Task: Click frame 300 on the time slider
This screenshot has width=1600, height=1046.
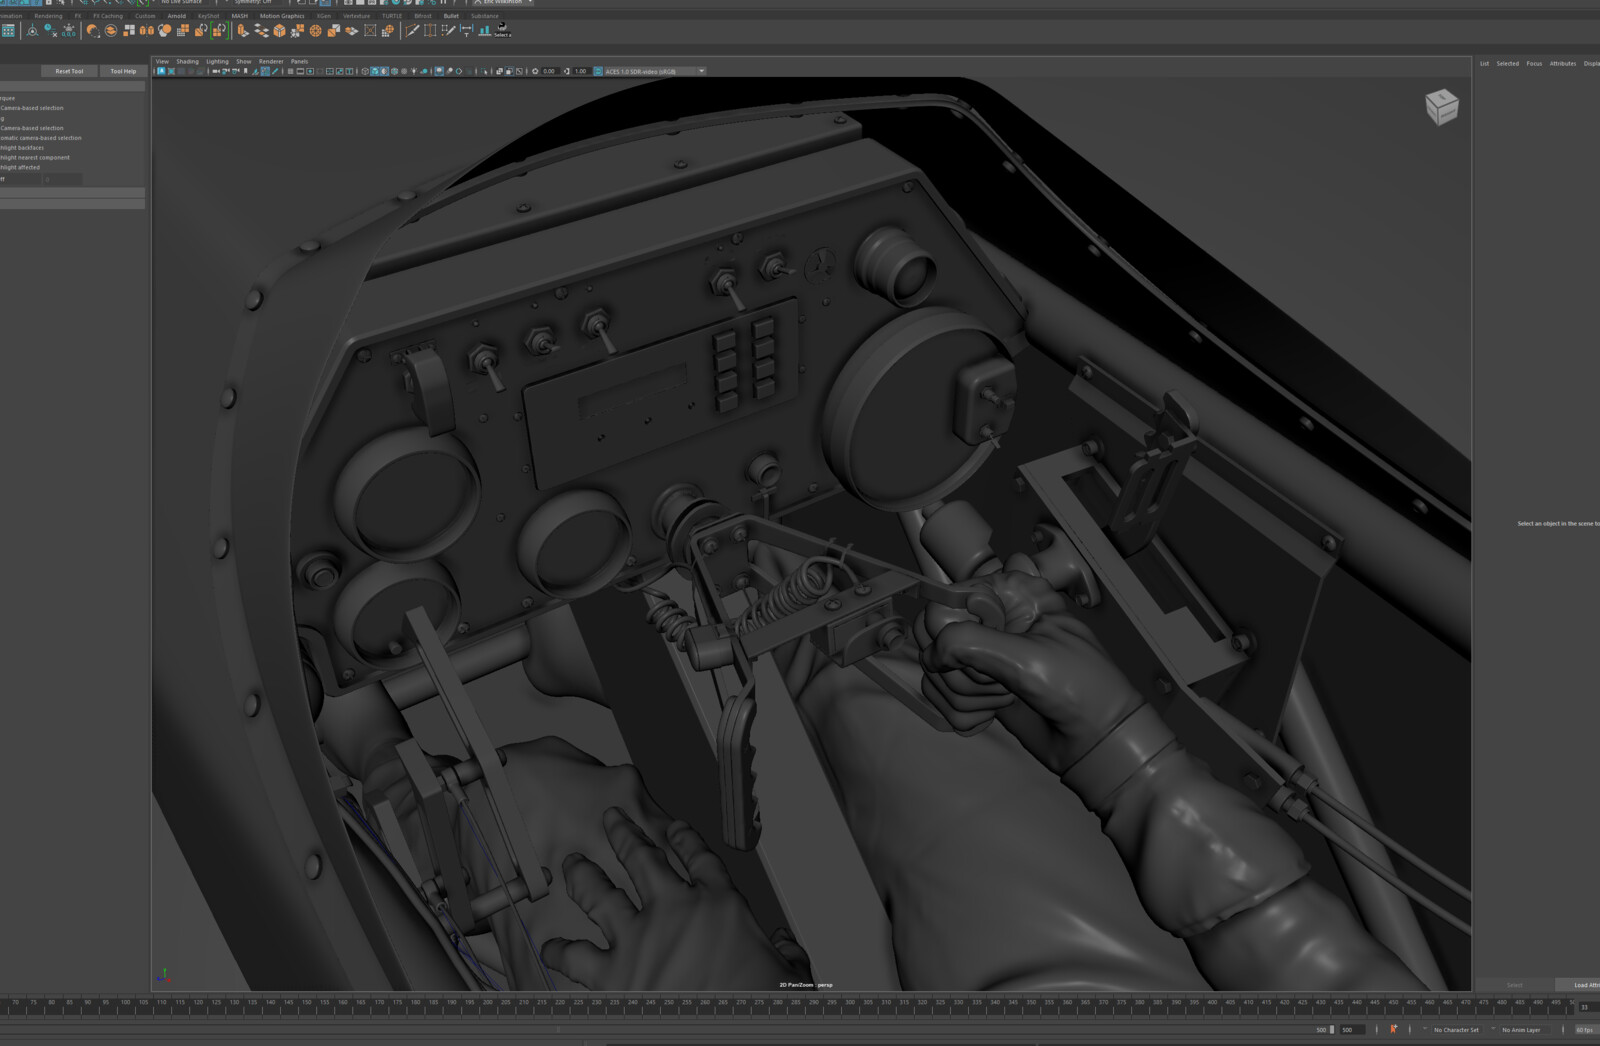Action: click(x=850, y=1001)
